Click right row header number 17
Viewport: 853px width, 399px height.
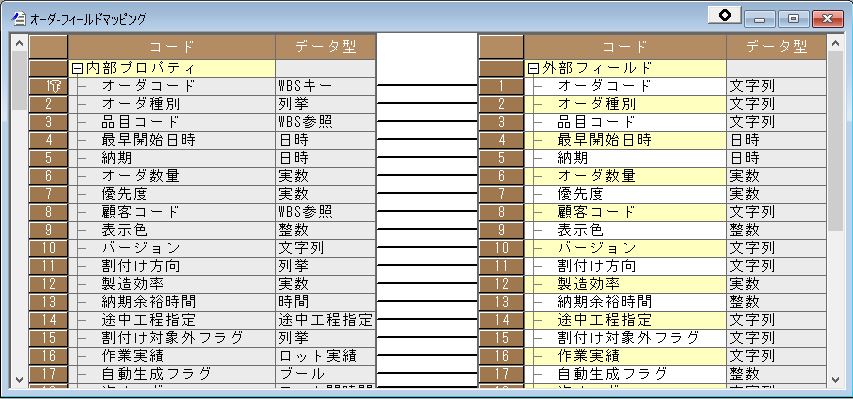[x=501, y=373]
